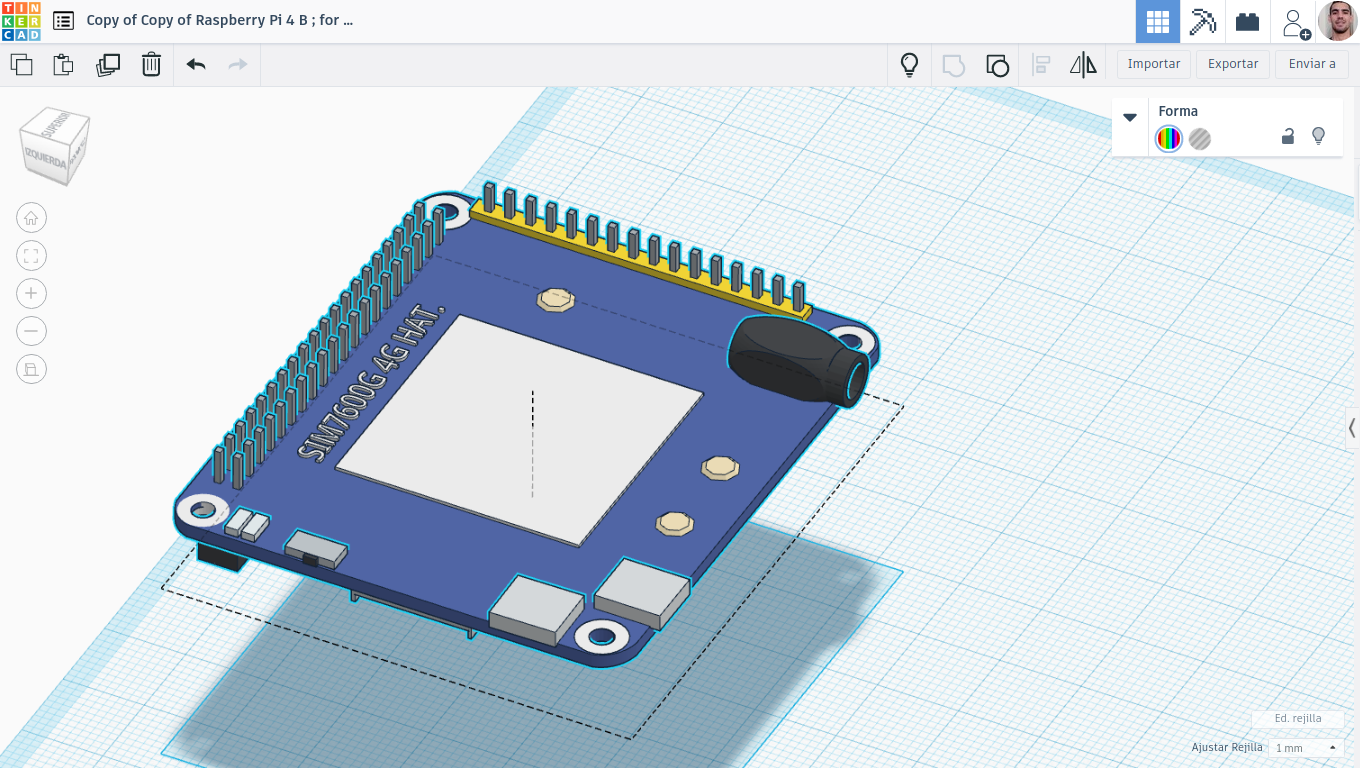The width and height of the screenshot is (1360, 768).
Task: Click the Enviar a button
Action: point(1312,64)
